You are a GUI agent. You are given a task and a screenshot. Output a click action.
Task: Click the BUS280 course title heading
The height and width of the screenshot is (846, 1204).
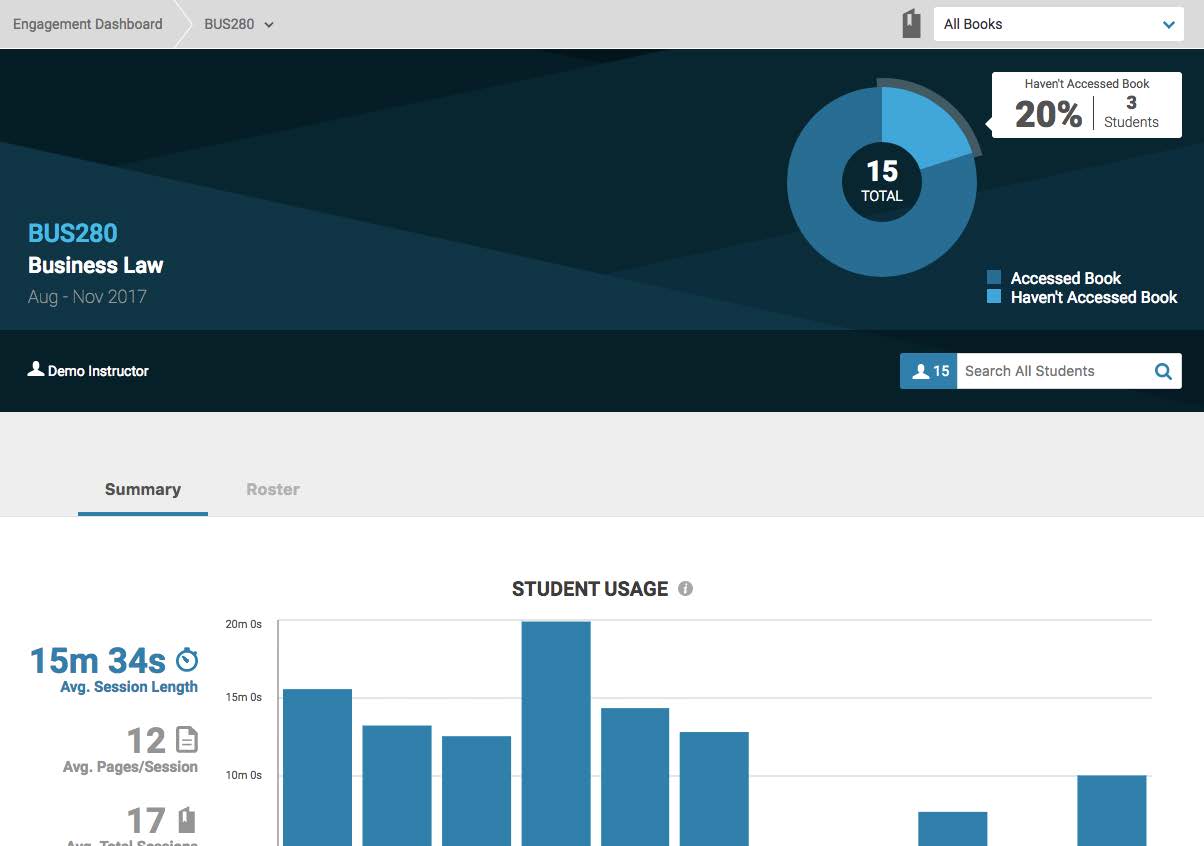[73, 233]
